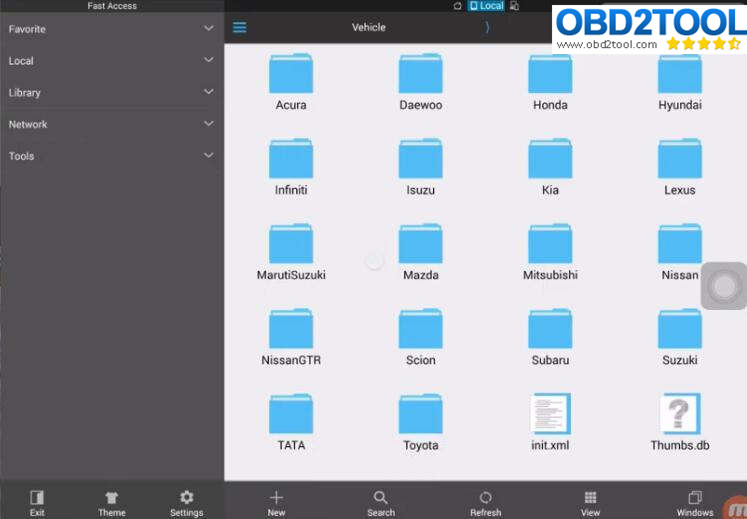Click the Exit icon in bottom bar
This screenshot has width=747, height=519.
37,503
